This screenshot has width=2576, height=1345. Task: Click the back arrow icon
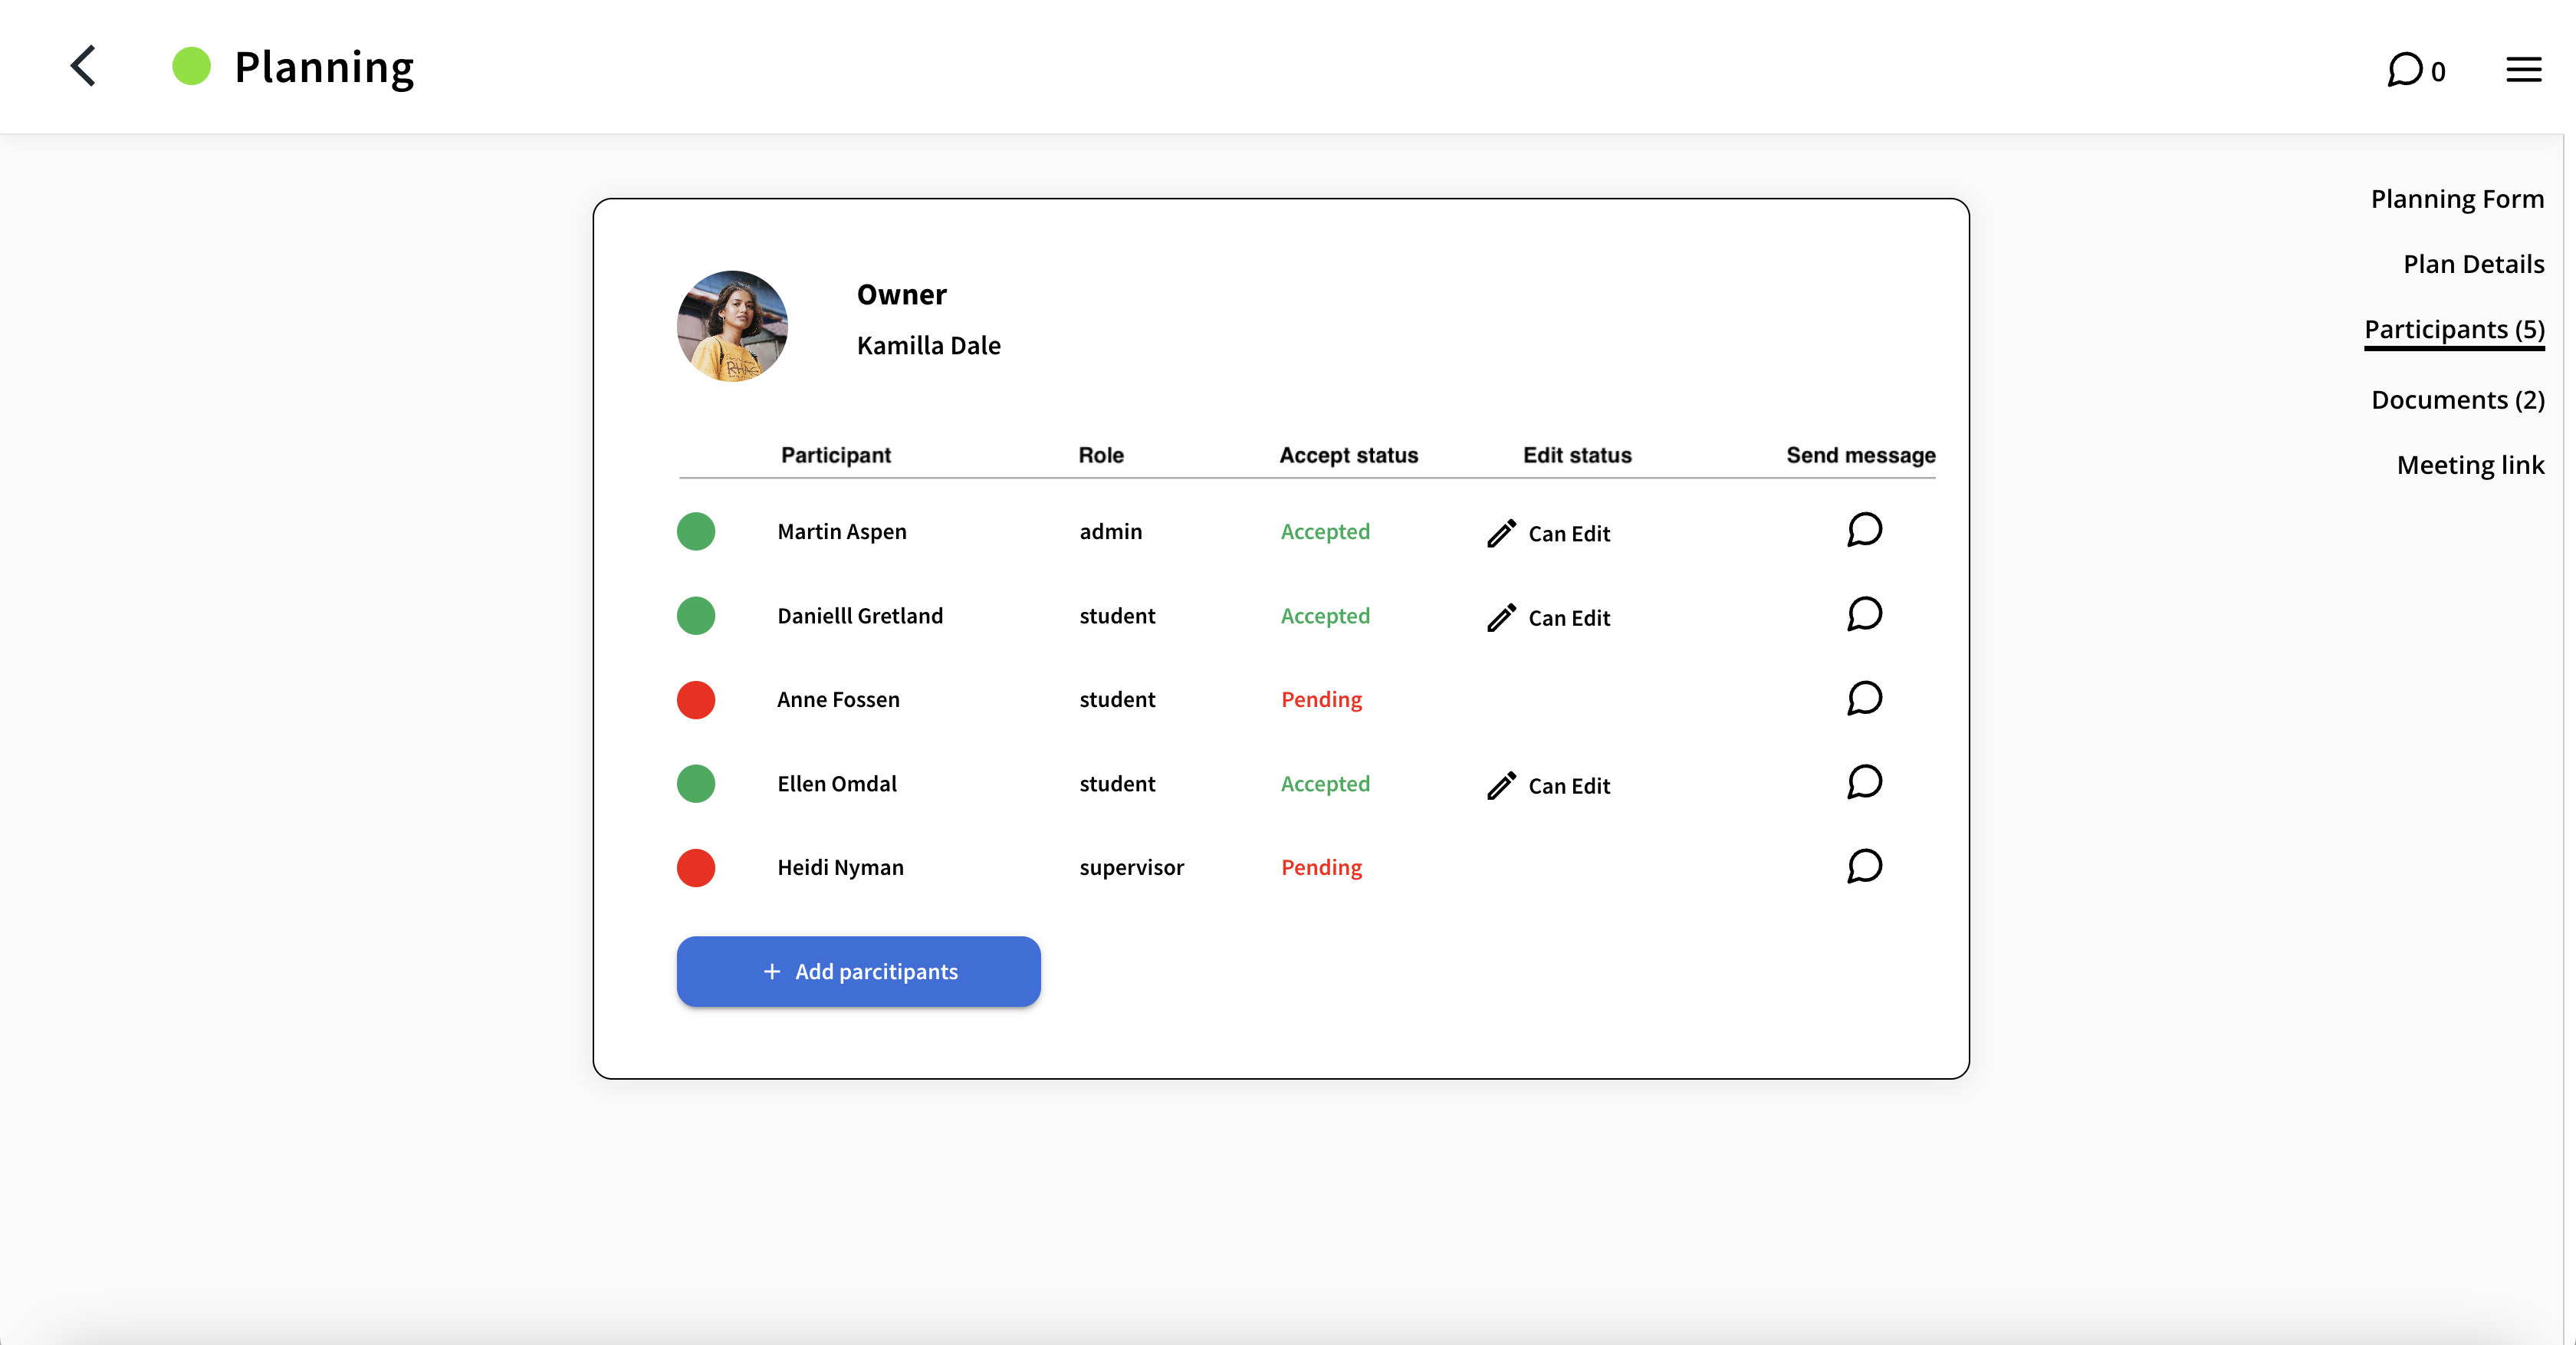coord(84,66)
